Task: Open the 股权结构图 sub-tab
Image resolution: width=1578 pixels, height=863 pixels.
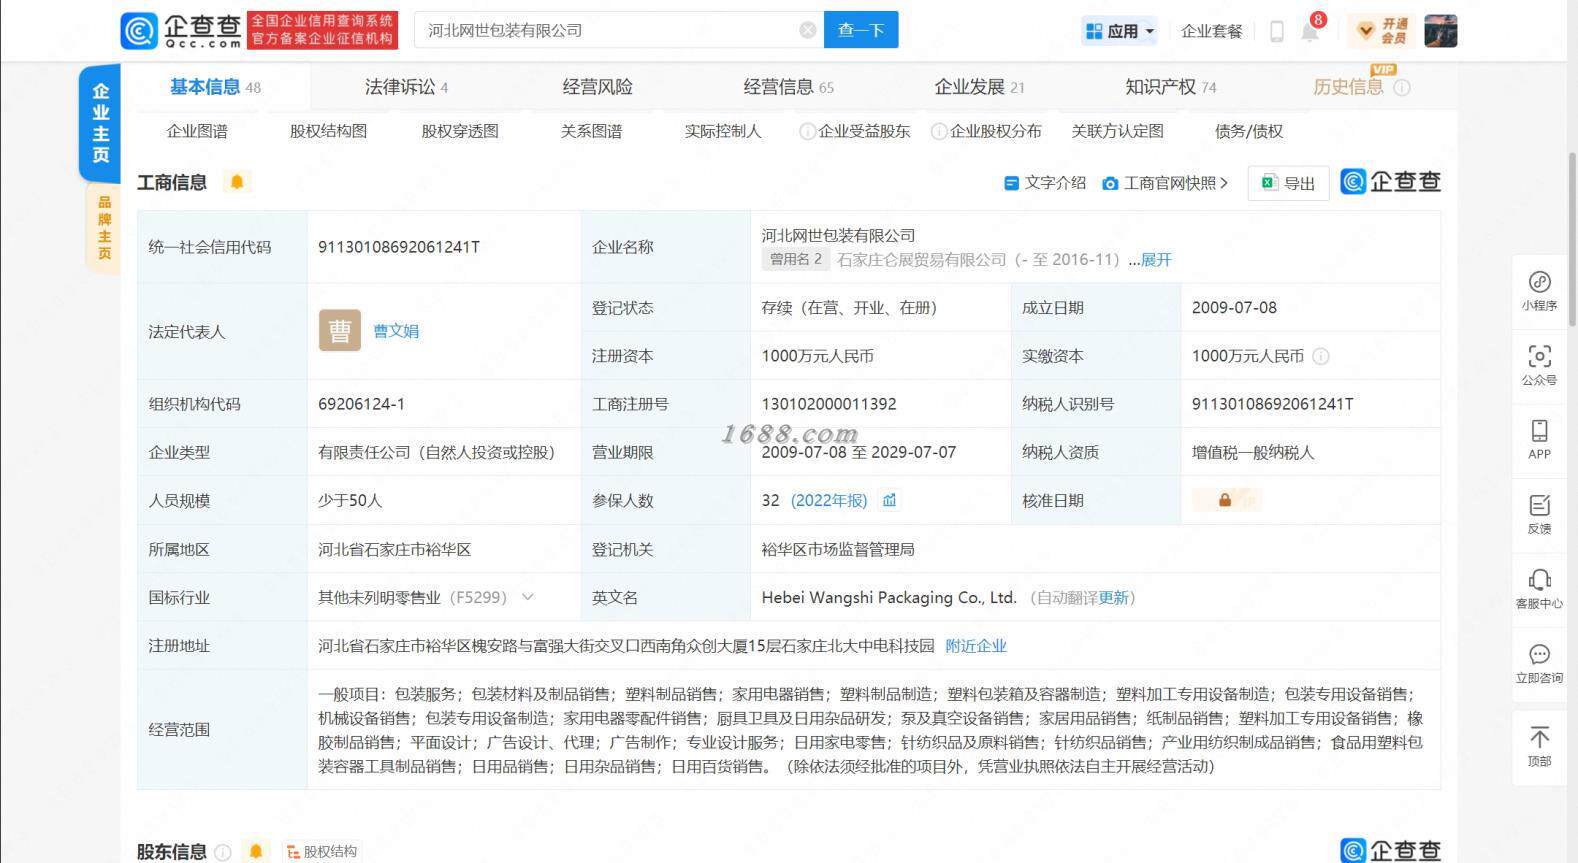Action: 328,131
